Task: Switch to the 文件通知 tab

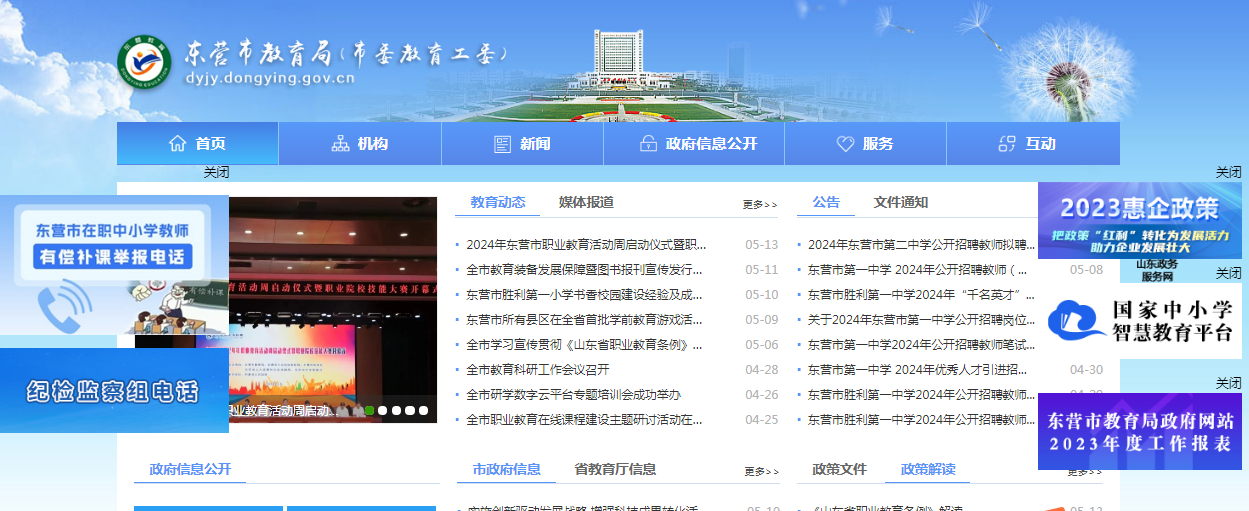Action: 901,202
